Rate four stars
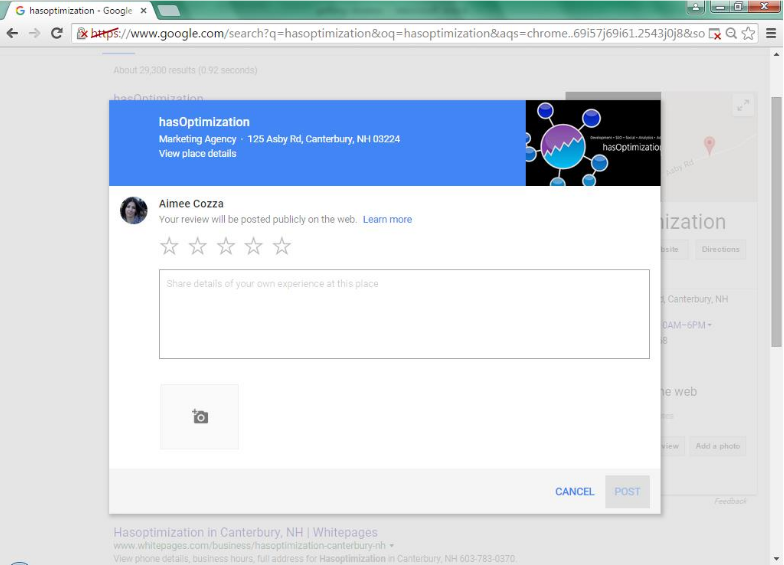 (254, 246)
